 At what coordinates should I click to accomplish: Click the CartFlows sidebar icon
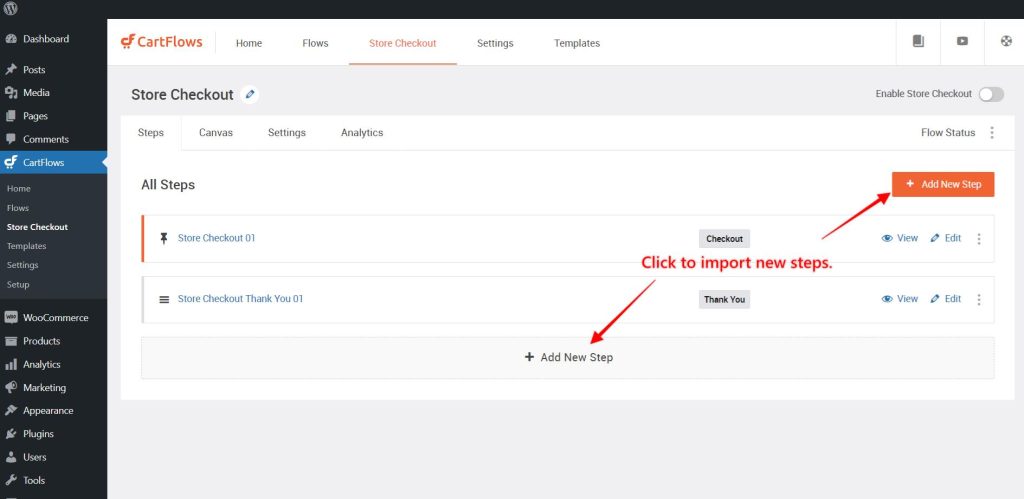point(10,163)
